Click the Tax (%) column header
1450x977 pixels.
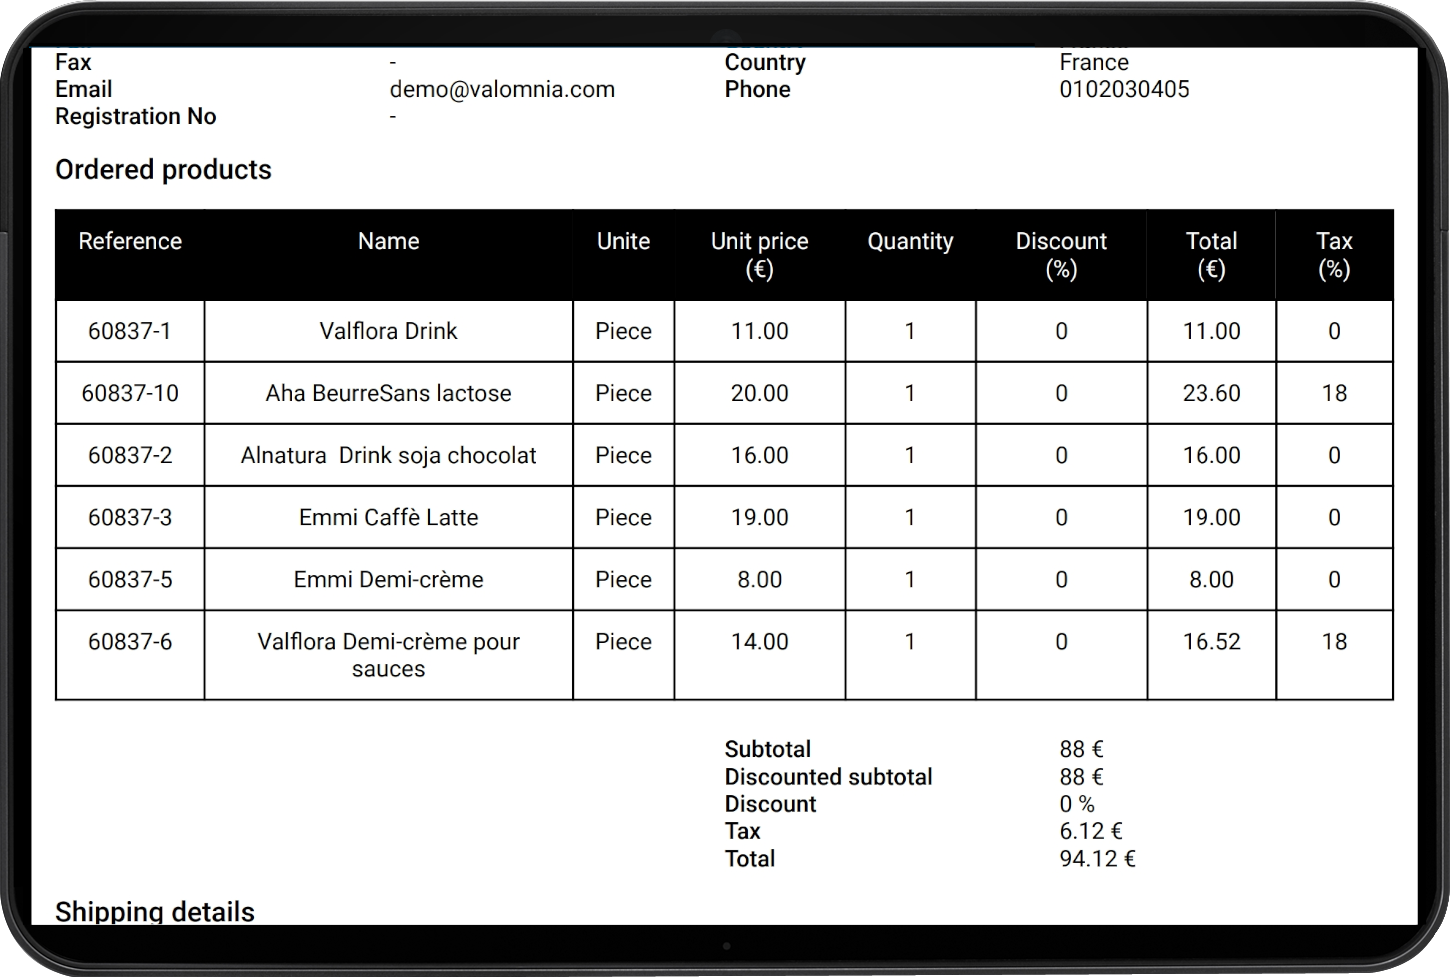(x=1334, y=255)
